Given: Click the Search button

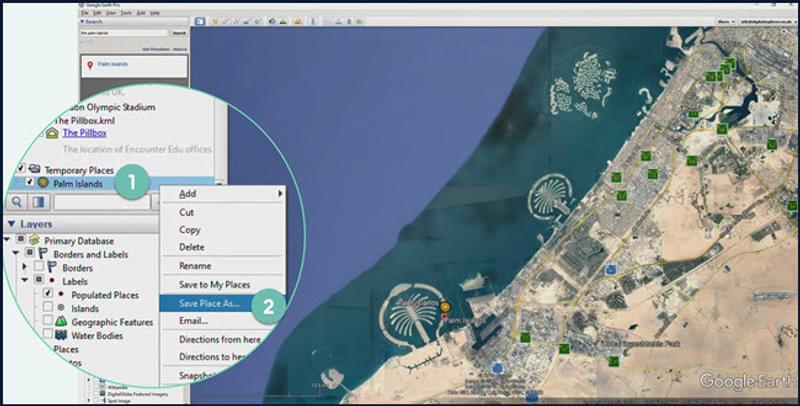Looking at the screenshot, I should pos(179,33).
